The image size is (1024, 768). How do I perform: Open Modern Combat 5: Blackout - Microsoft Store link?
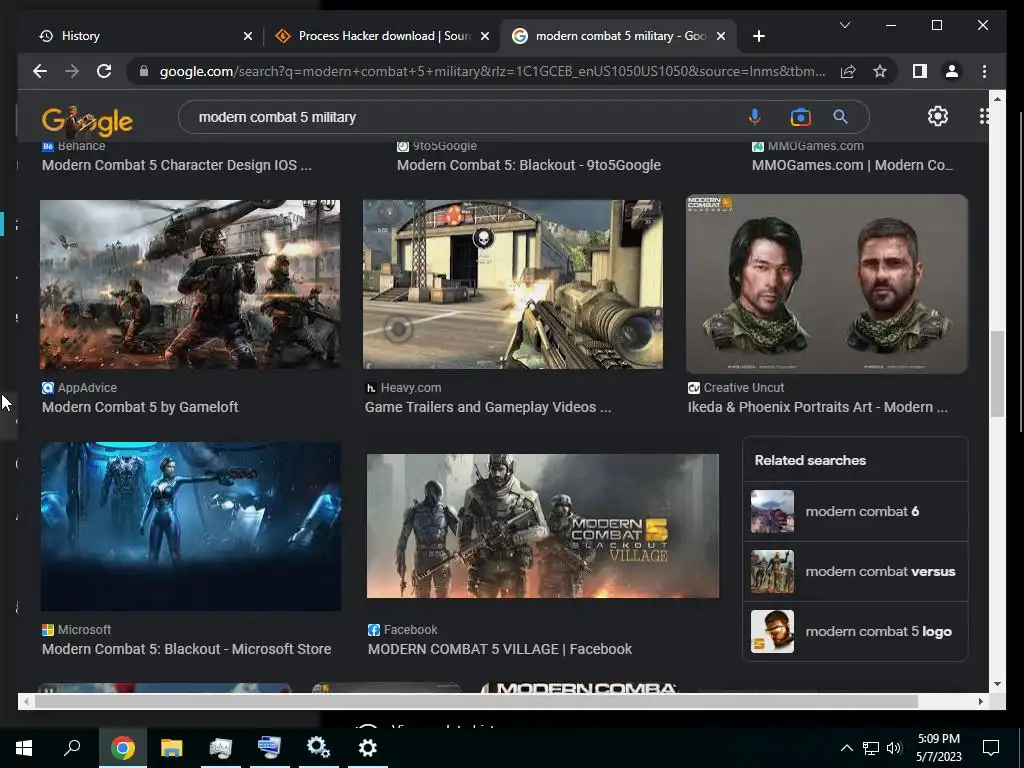point(186,649)
